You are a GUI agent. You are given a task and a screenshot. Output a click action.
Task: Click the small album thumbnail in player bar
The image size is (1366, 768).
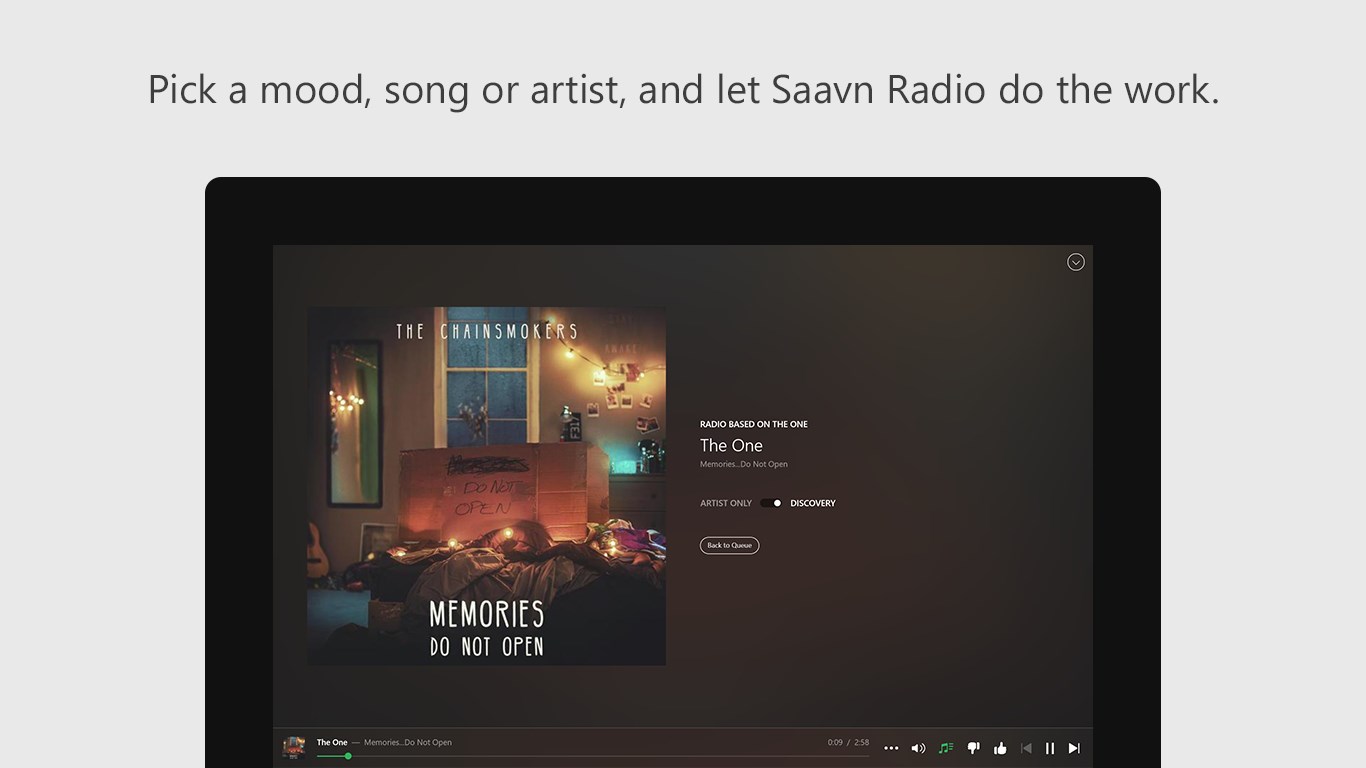294,747
